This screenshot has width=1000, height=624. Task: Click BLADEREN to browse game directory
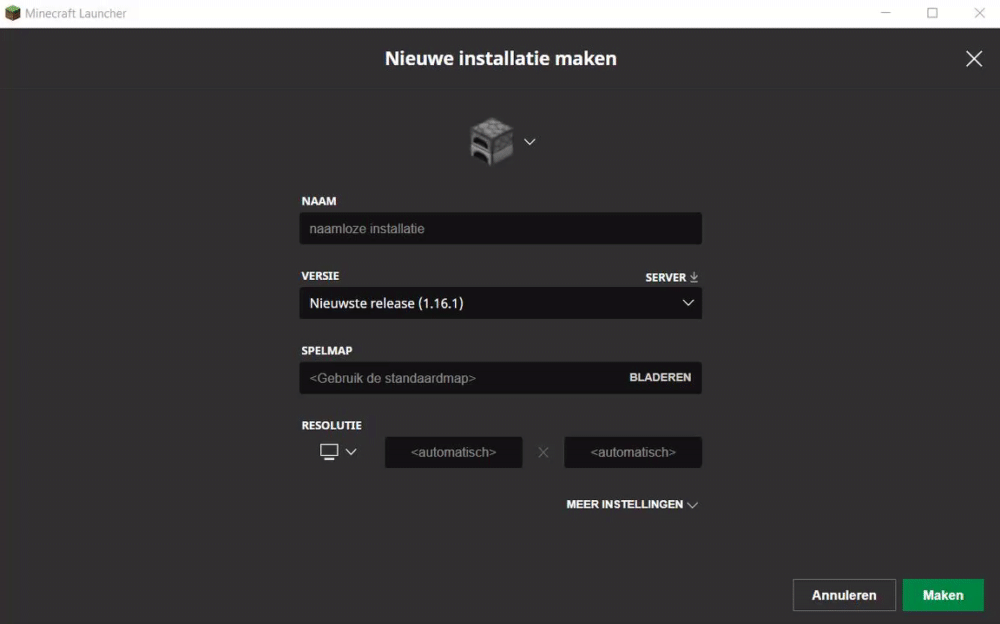[x=660, y=377]
